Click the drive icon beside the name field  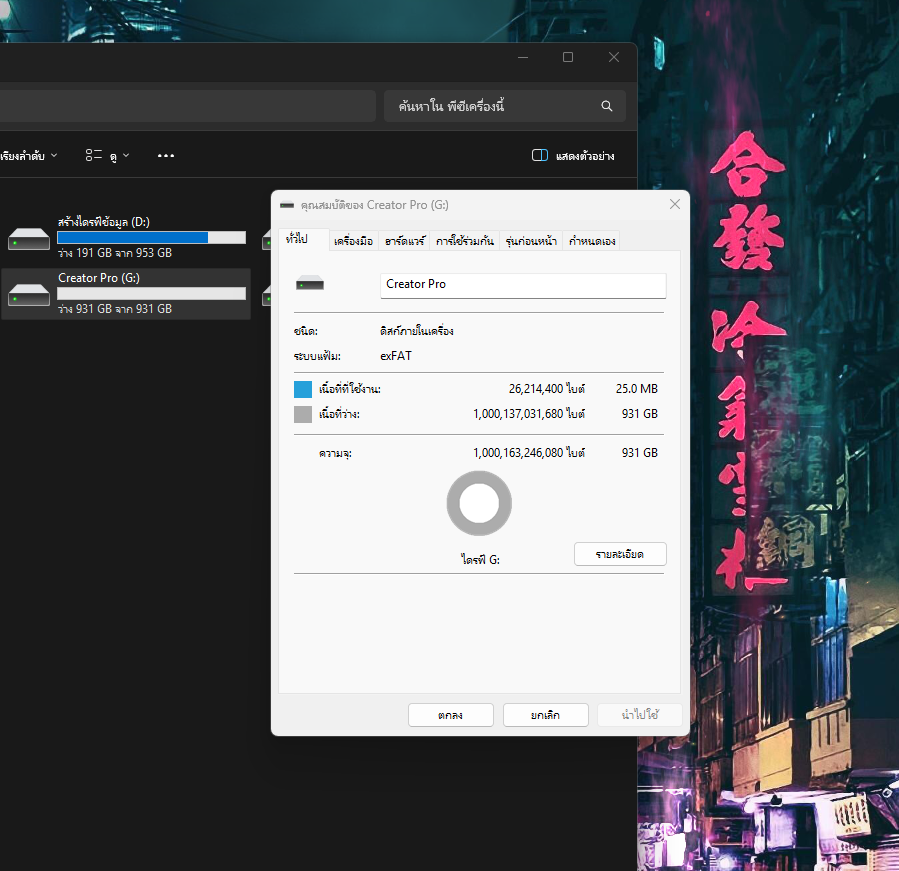(310, 285)
